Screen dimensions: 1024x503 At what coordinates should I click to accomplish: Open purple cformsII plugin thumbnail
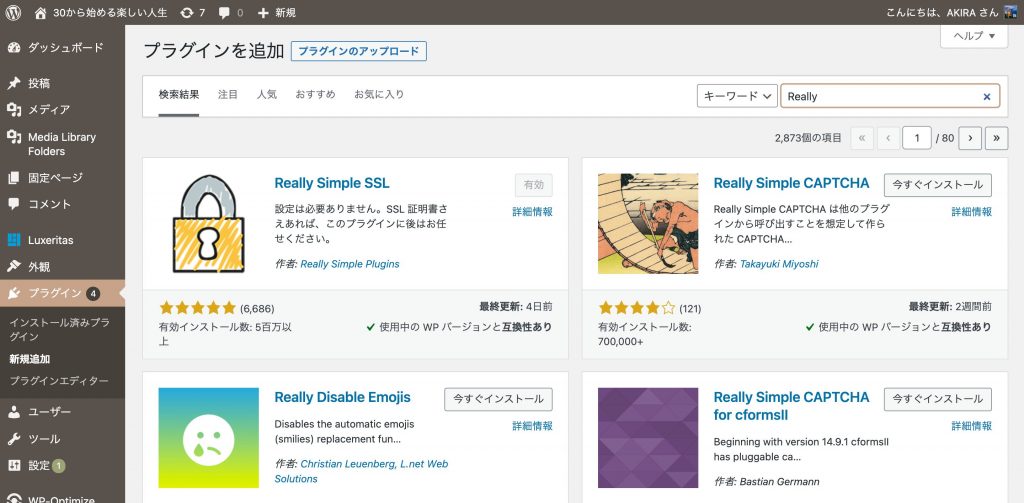point(648,438)
